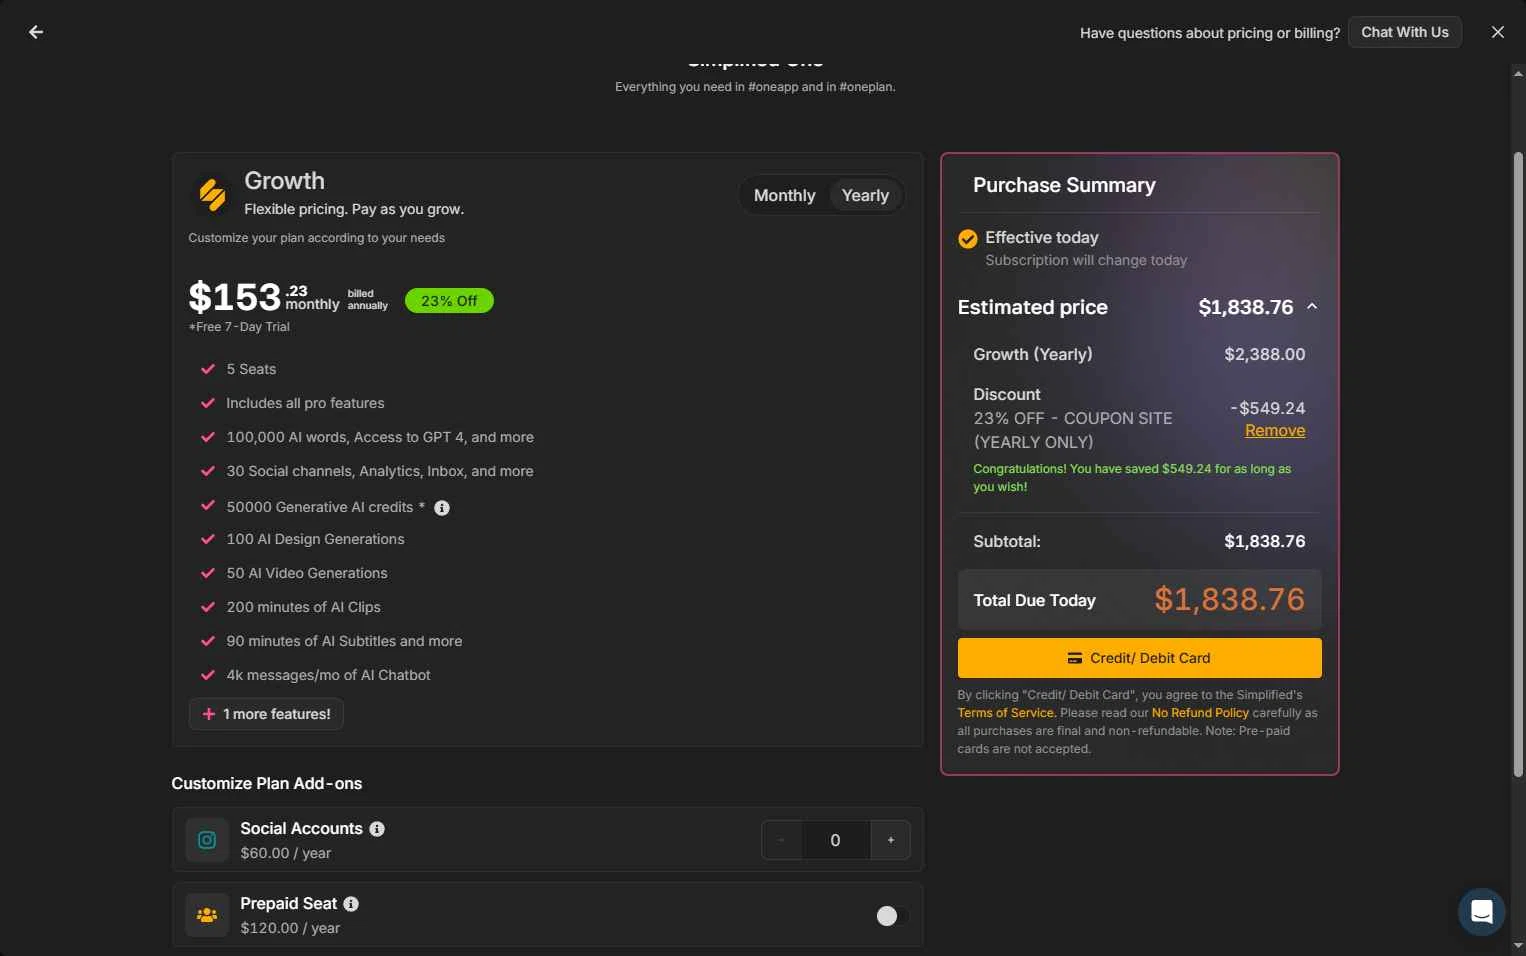Click the scrollbar up arrow

tap(1518, 73)
